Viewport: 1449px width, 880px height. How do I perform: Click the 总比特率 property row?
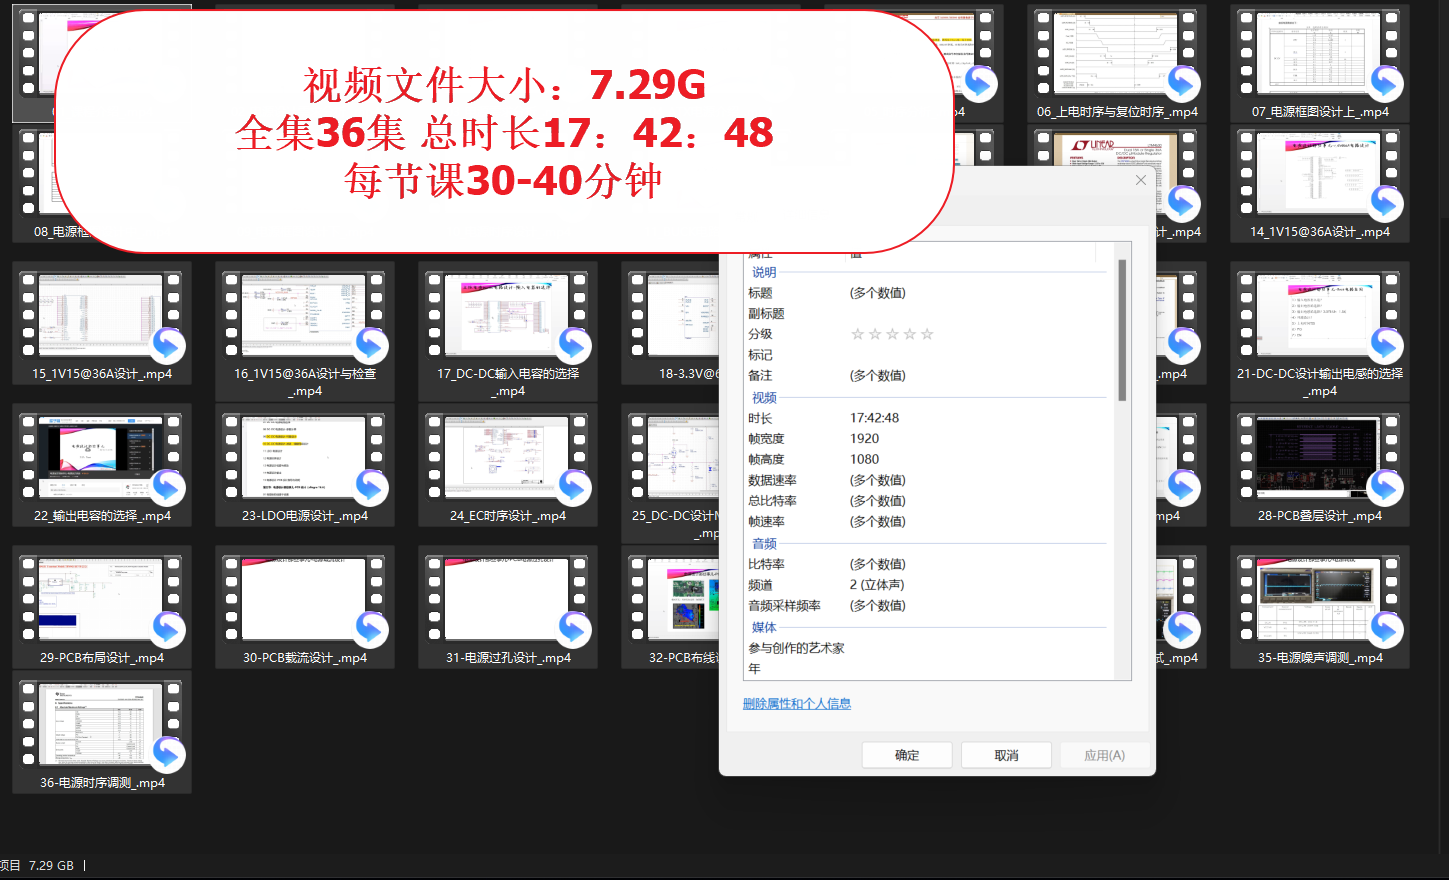click(x=926, y=501)
